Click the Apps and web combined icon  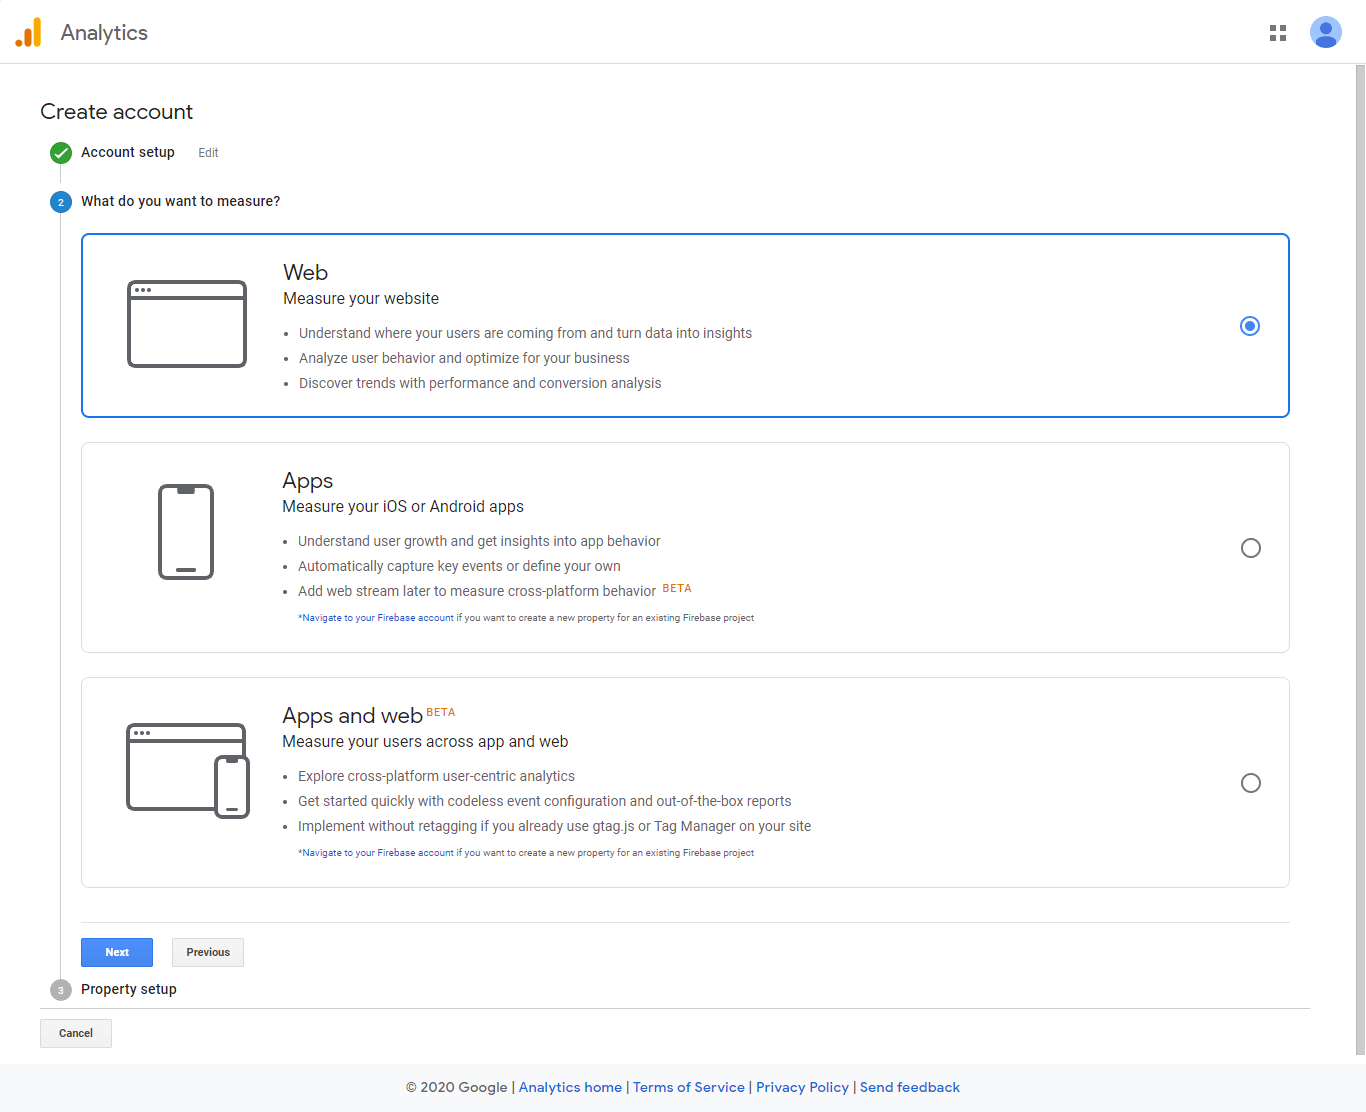pyautogui.click(x=188, y=770)
